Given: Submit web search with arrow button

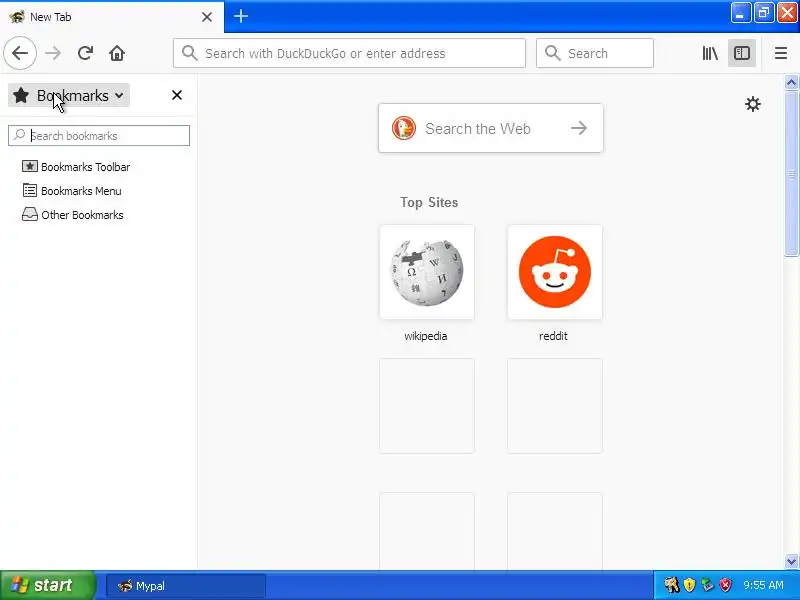Looking at the screenshot, I should tap(579, 128).
